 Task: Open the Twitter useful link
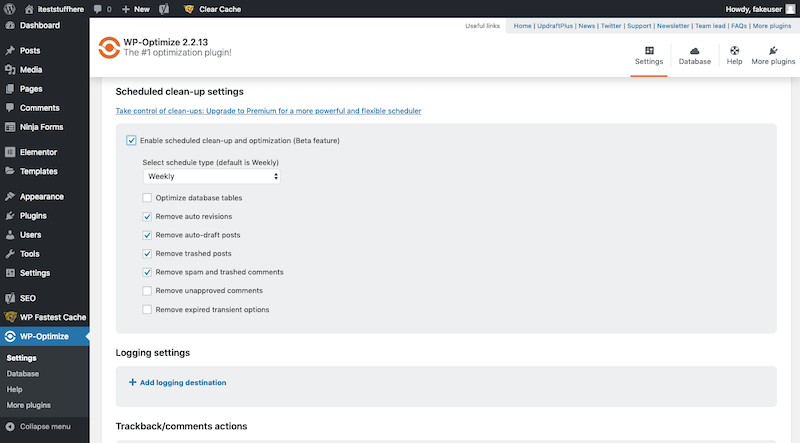coord(611,26)
